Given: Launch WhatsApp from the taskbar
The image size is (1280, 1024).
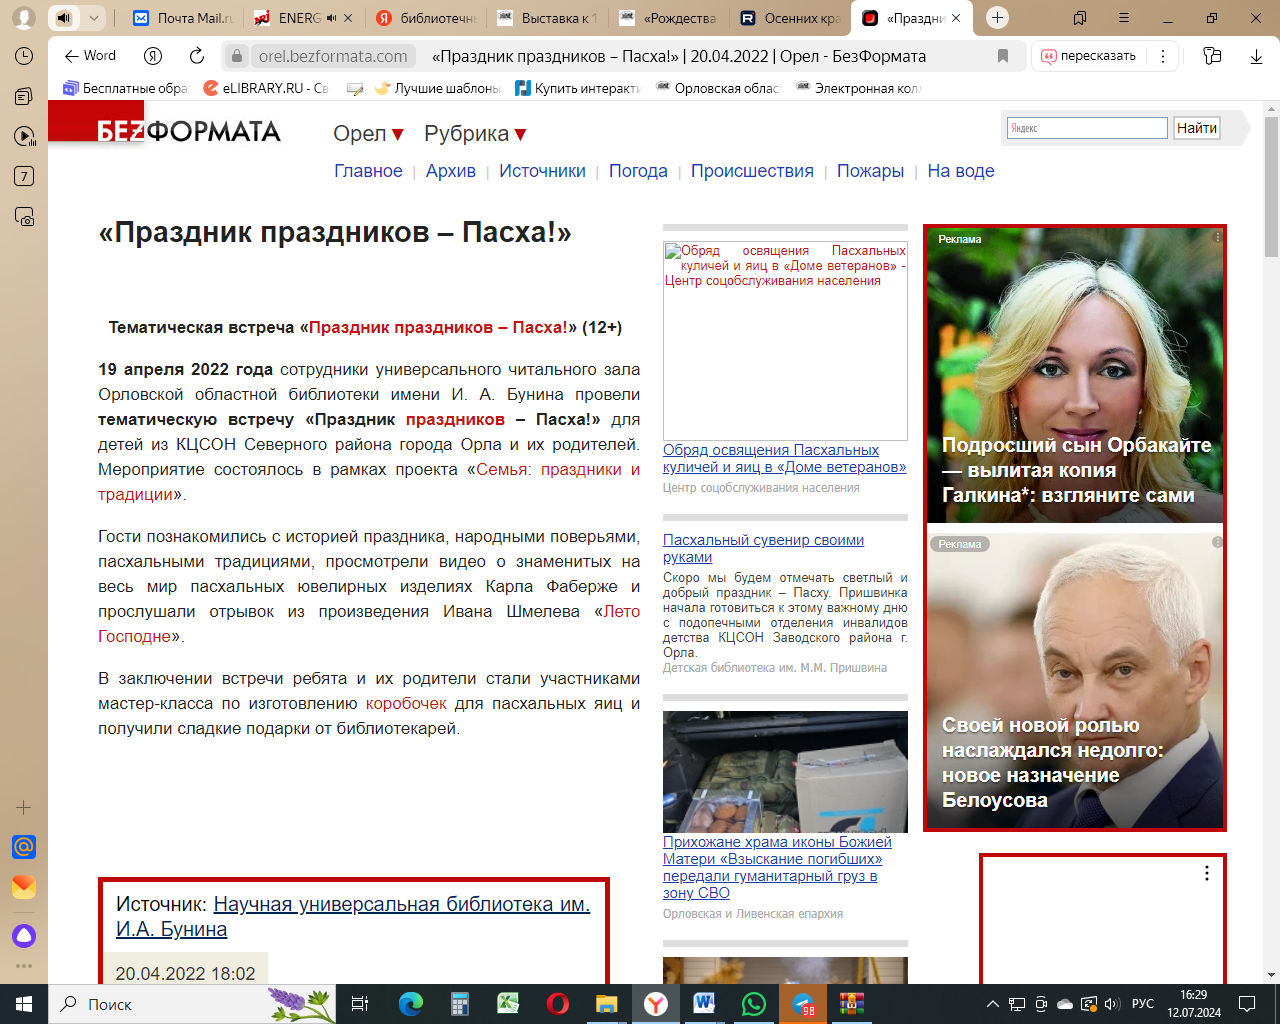Looking at the screenshot, I should coord(753,1003).
